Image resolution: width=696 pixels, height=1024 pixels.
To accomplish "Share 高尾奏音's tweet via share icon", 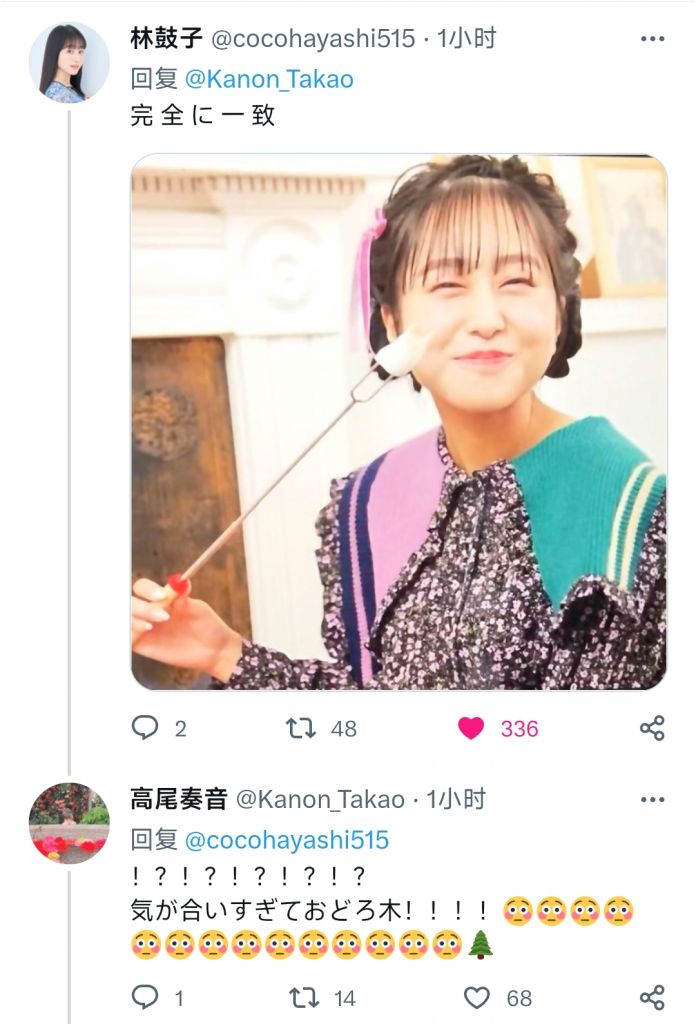I will point(652,997).
